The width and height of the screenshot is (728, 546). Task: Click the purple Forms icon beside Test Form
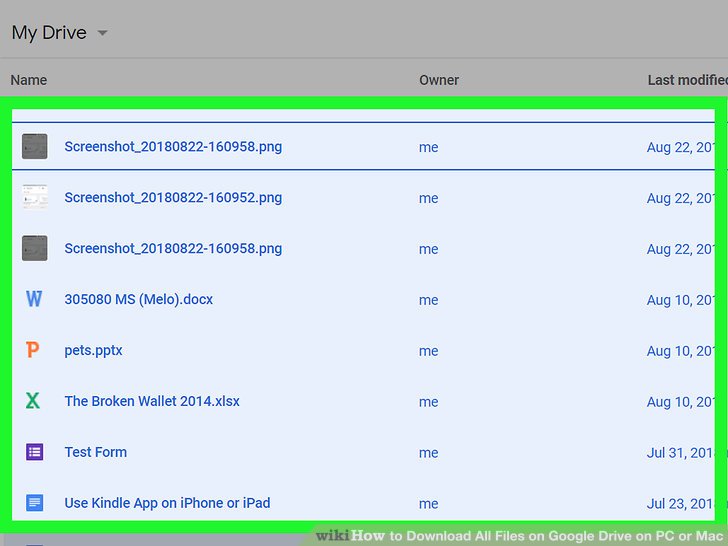[34, 452]
